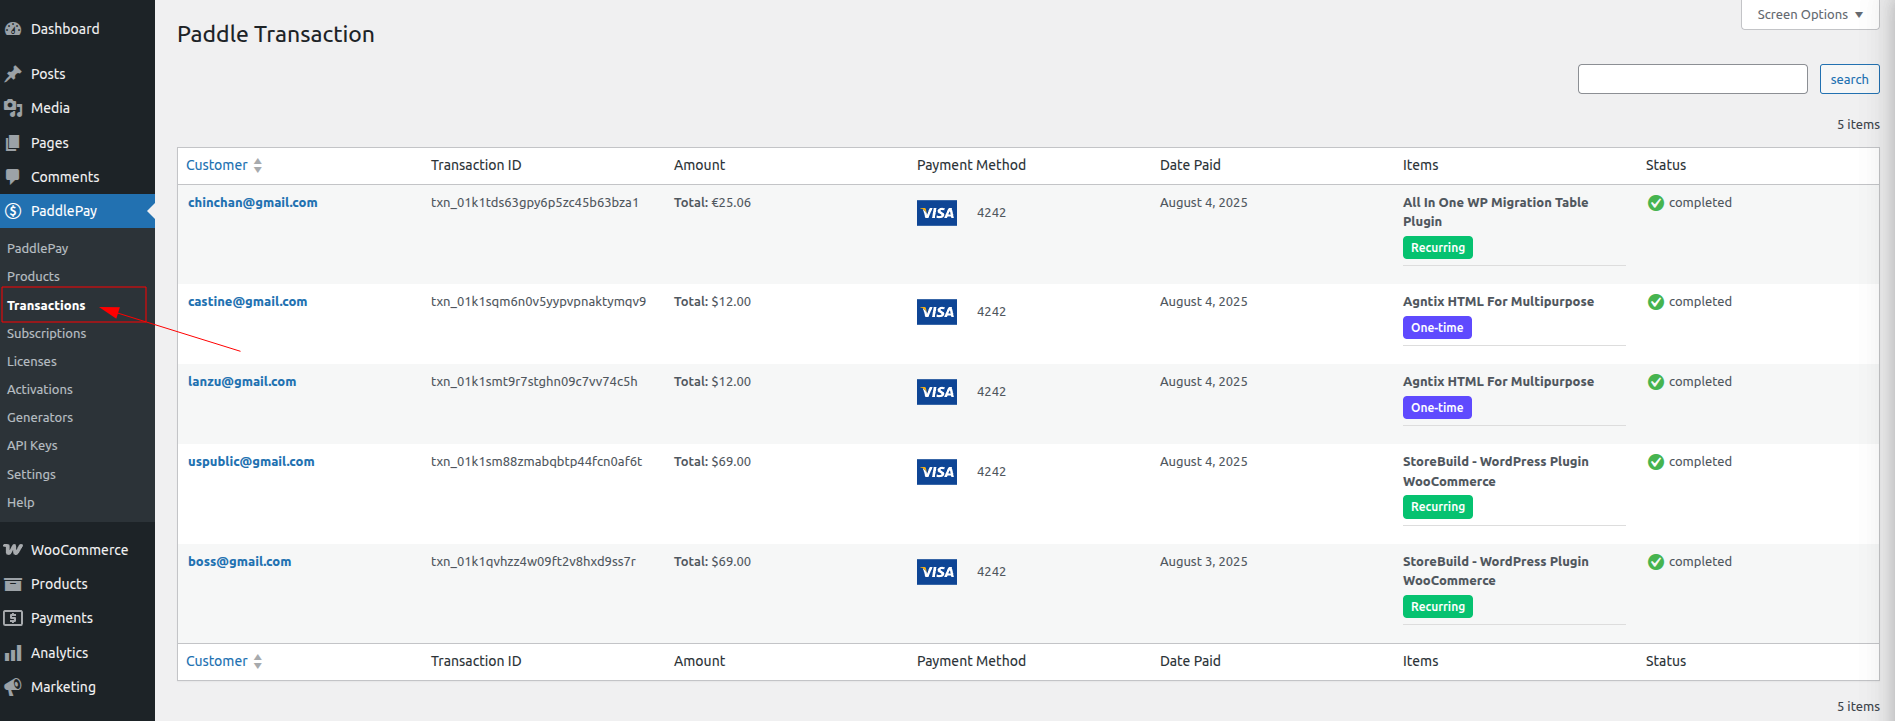Select transaction ID txn_01k1tds63gpy6p5zc45b63bza1
Image resolution: width=1895 pixels, height=721 pixels.
(x=535, y=202)
